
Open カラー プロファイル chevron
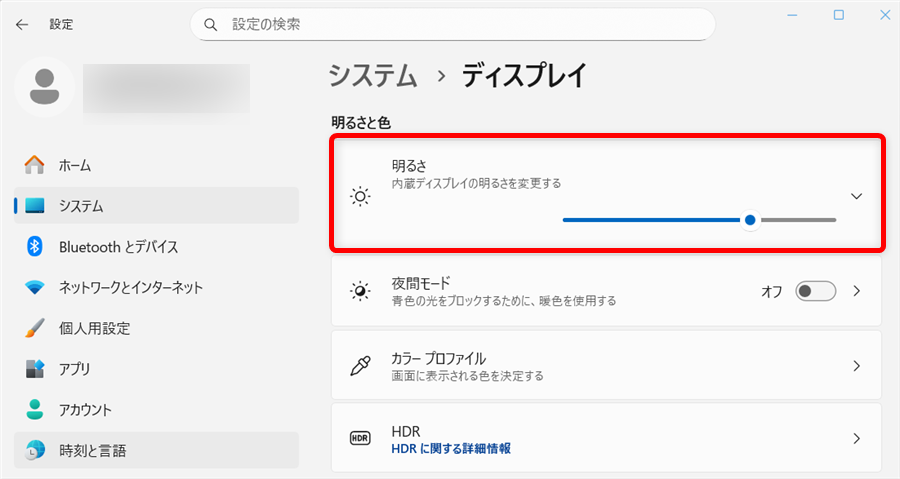856,365
